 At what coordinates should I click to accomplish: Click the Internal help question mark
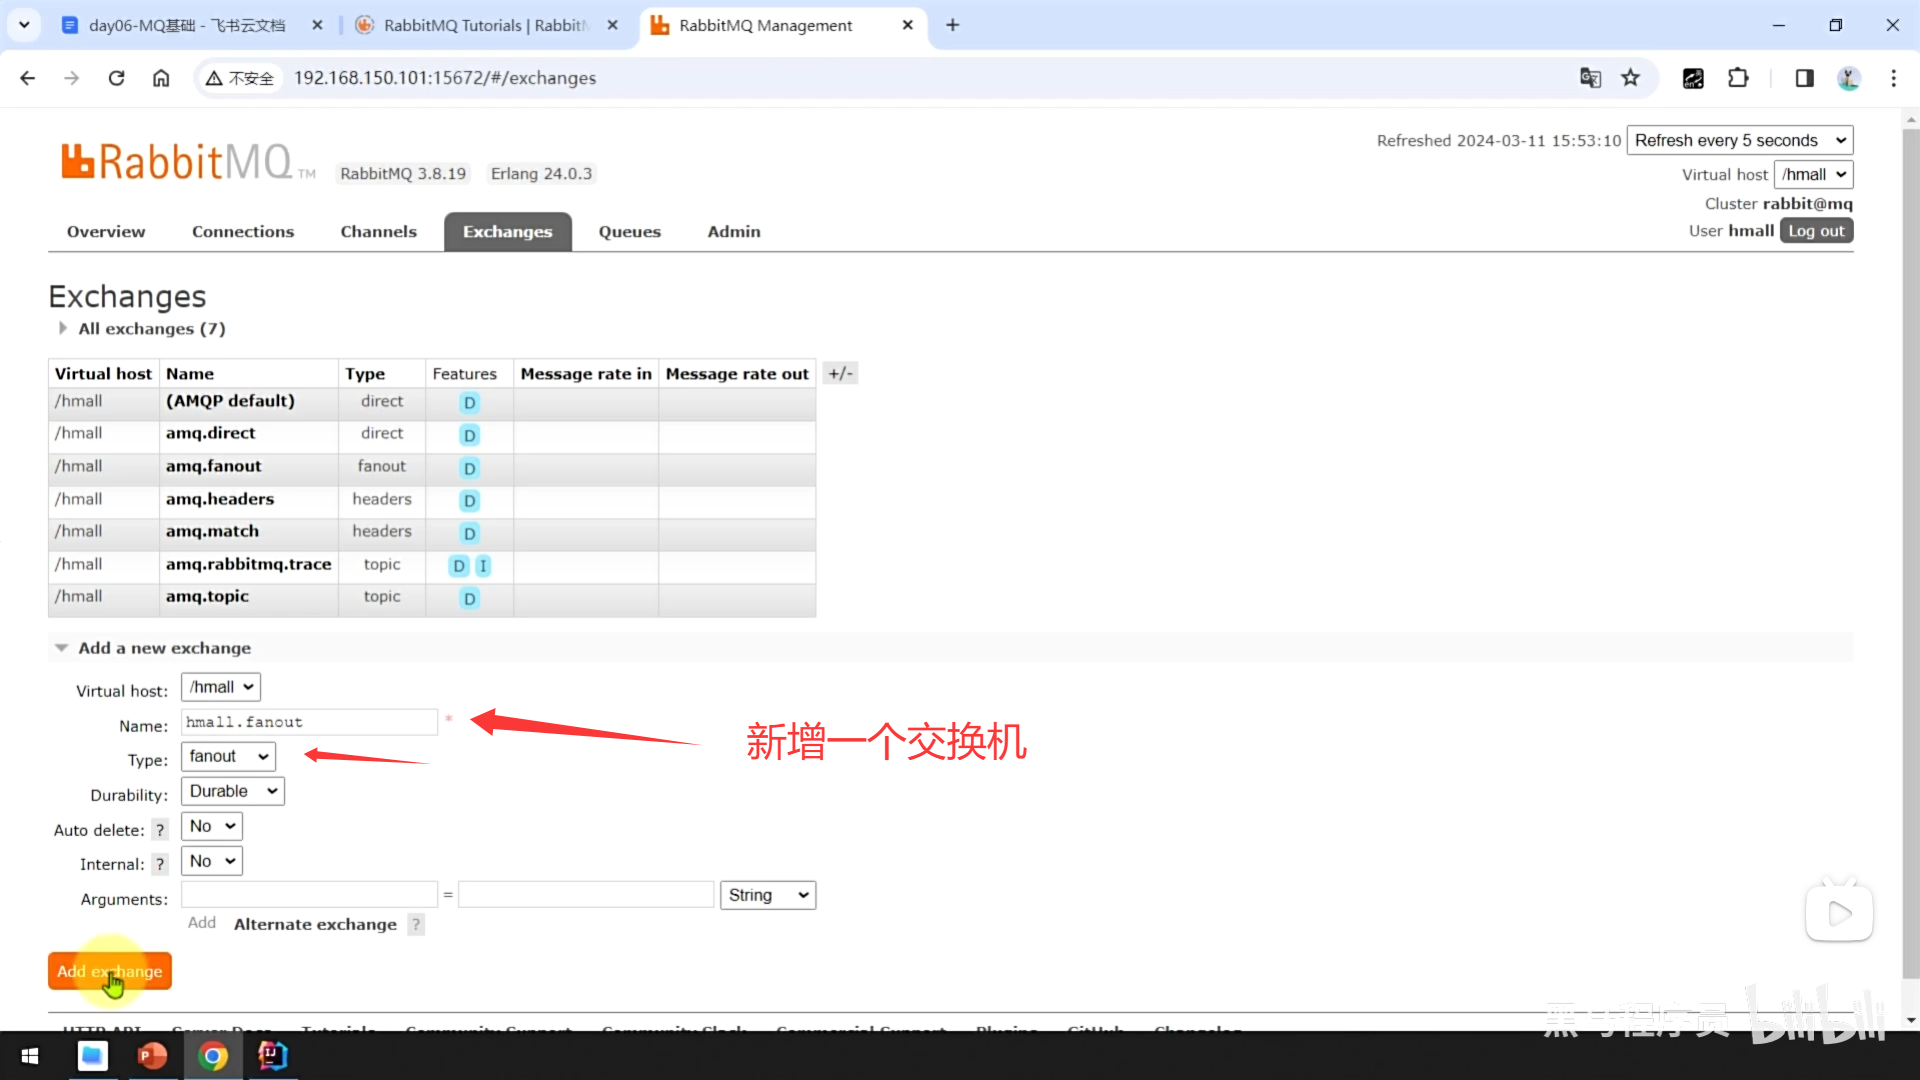pyautogui.click(x=160, y=864)
